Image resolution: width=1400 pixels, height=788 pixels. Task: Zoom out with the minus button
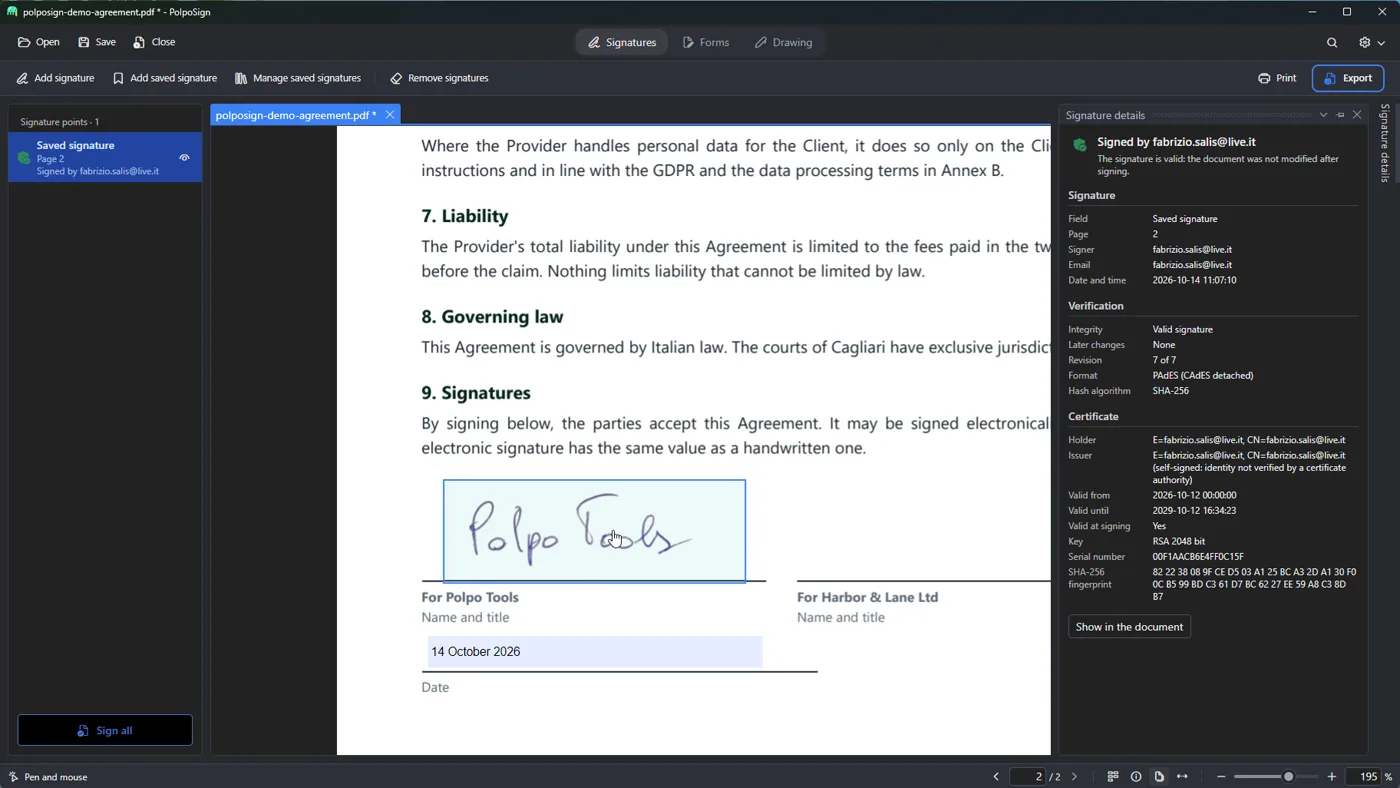pos(1221,777)
